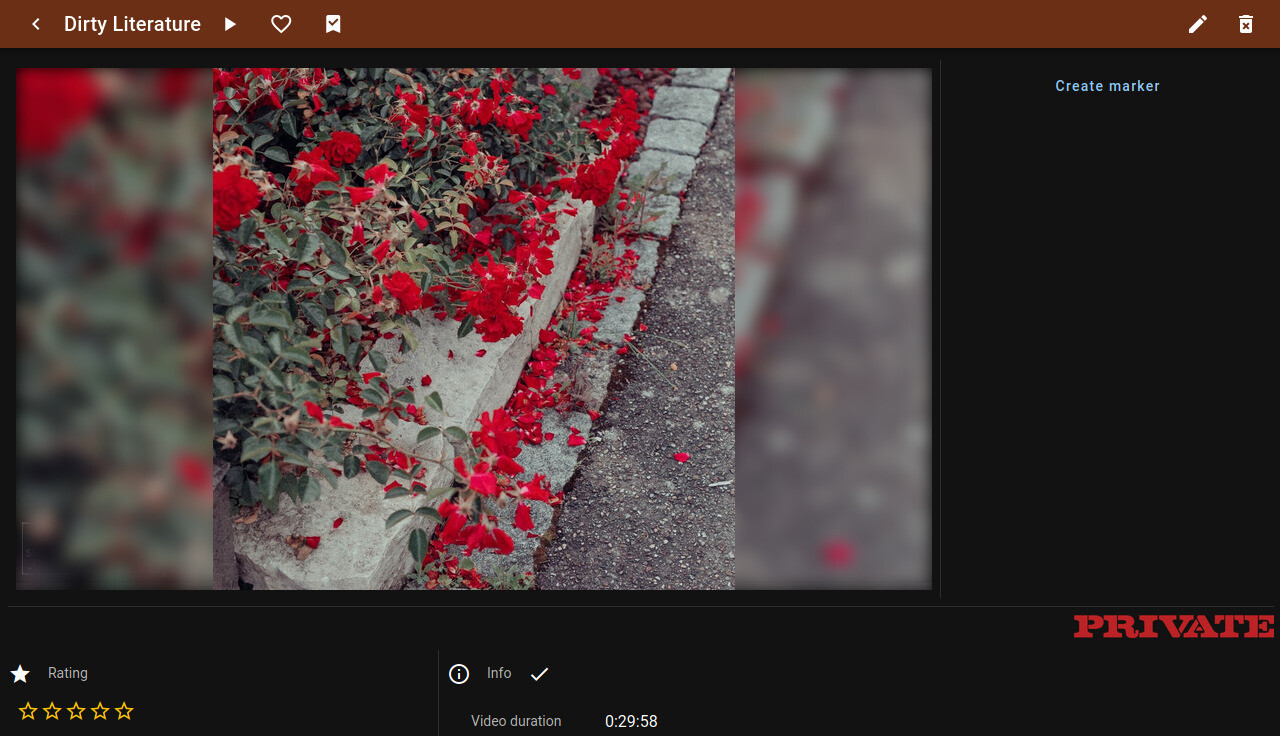The image size is (1280, 736).
Task: Click the checkmark next to Info
Action: click(x=539, y=674)
